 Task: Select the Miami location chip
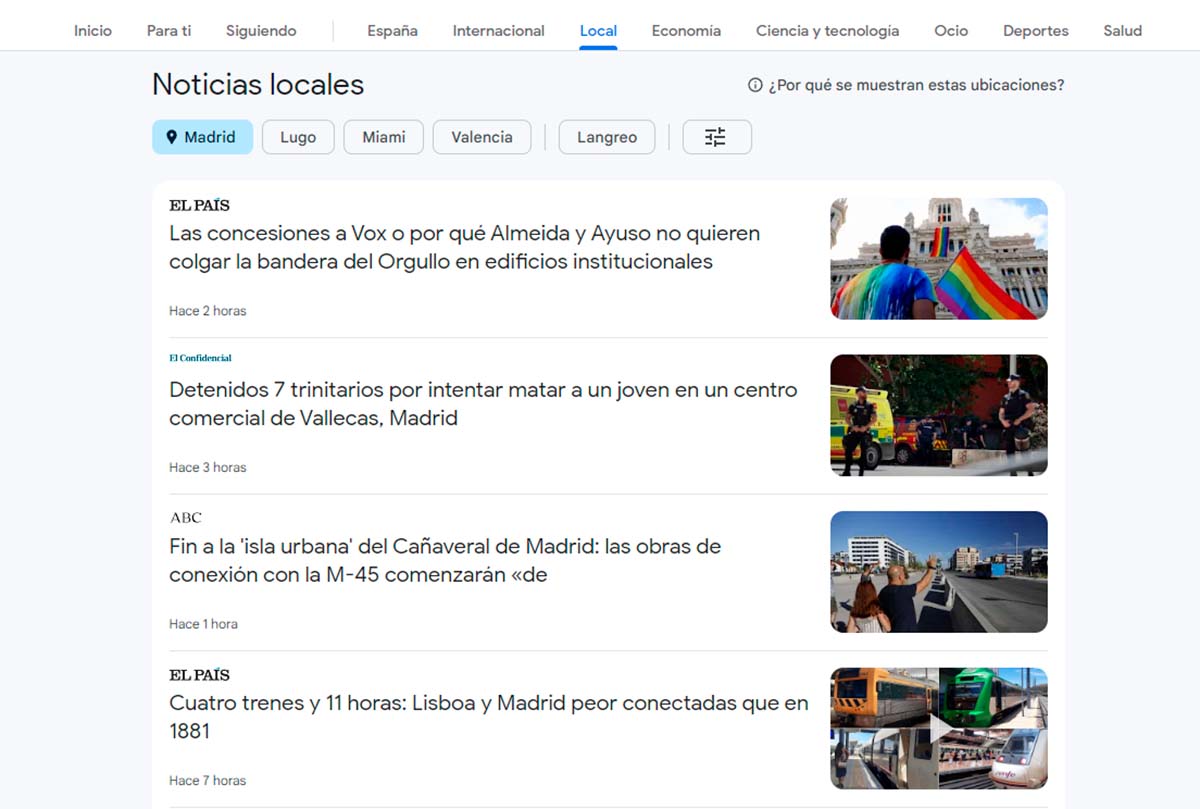pos(383,137)
